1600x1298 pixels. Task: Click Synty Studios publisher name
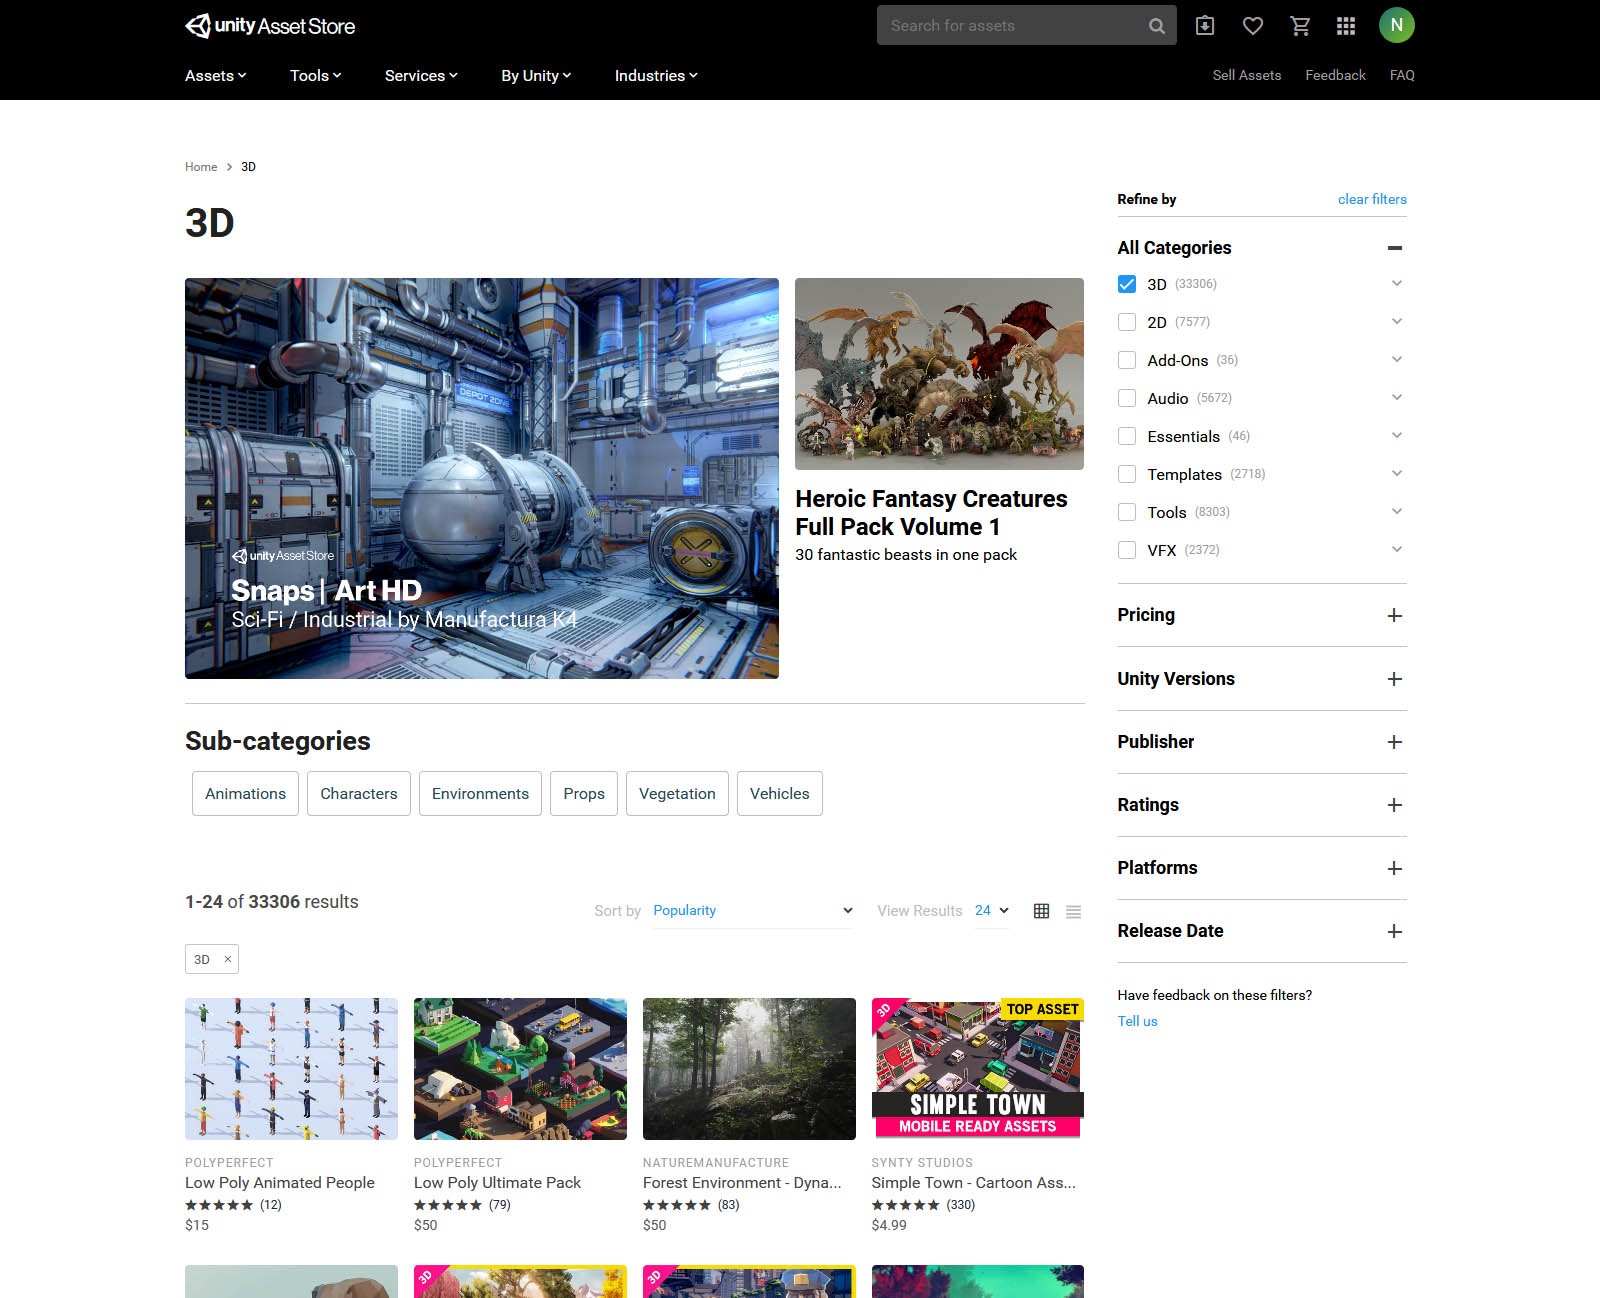(922, 1163)
